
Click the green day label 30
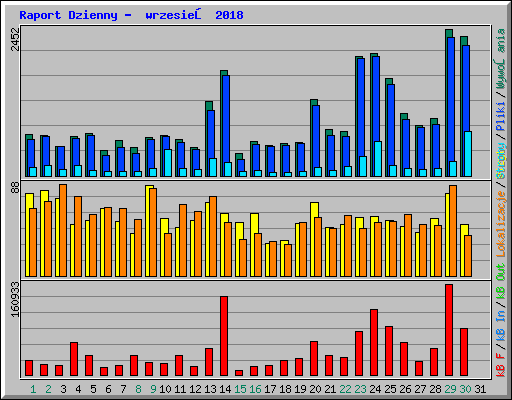[x=465, y=389]
